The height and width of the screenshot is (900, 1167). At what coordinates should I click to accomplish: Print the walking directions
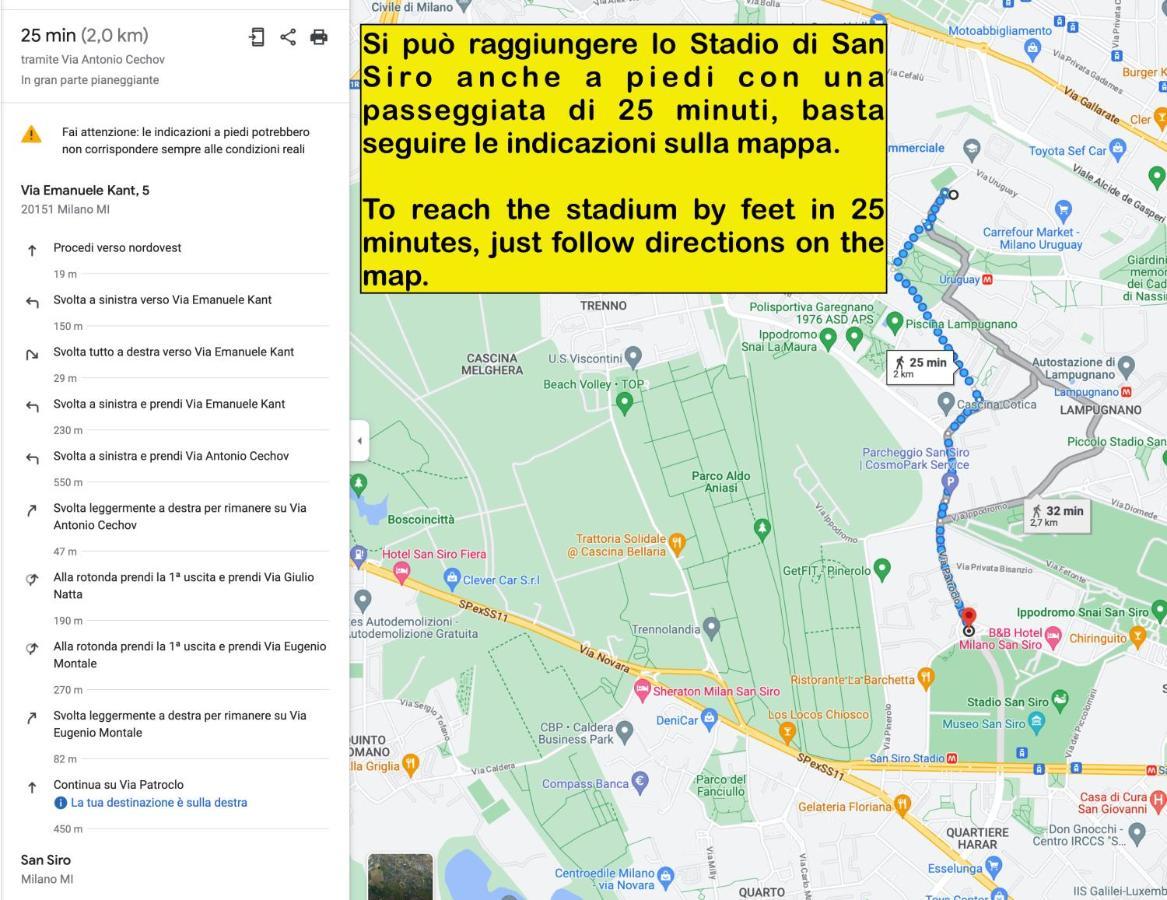319,37
